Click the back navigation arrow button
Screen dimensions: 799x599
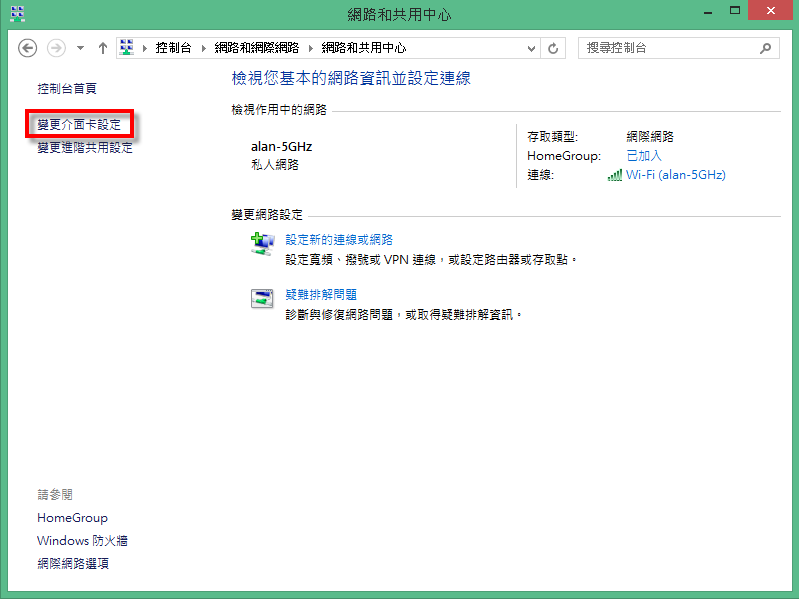click(x=28, y=48)
